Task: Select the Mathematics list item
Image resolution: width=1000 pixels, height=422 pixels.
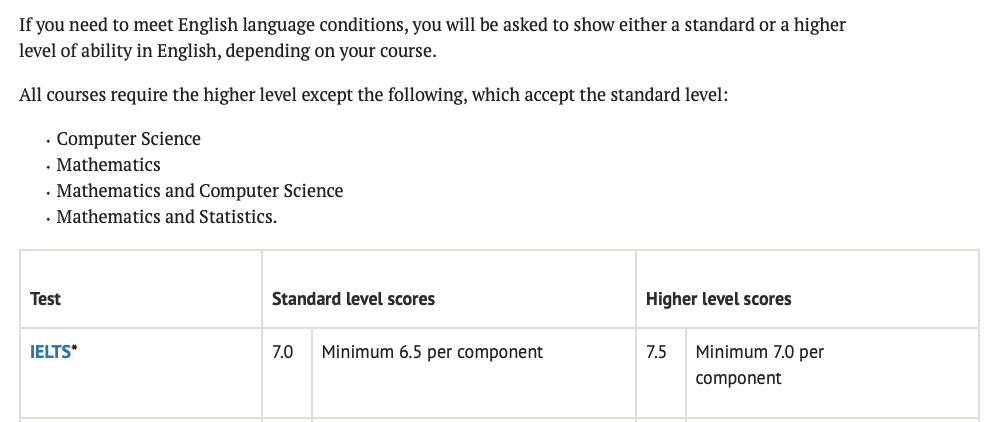Action: tap(108, 165)
